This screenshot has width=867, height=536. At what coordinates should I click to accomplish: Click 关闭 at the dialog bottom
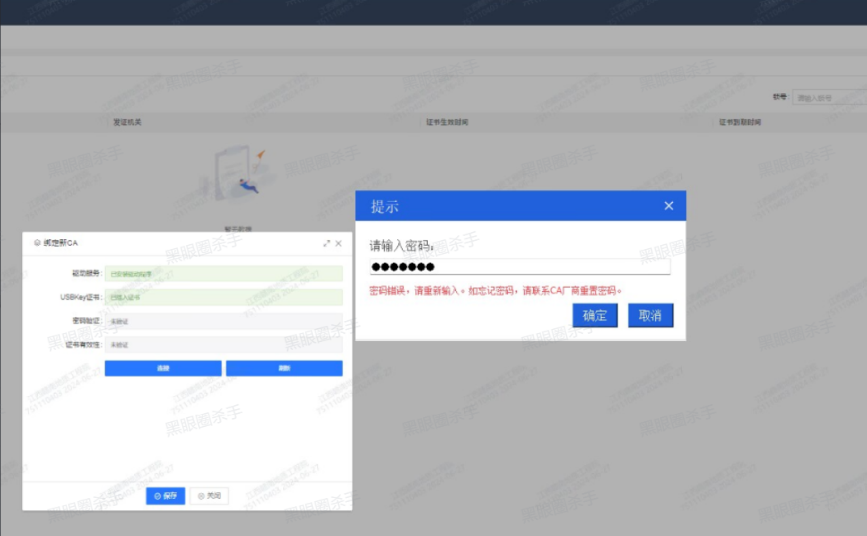209,496
